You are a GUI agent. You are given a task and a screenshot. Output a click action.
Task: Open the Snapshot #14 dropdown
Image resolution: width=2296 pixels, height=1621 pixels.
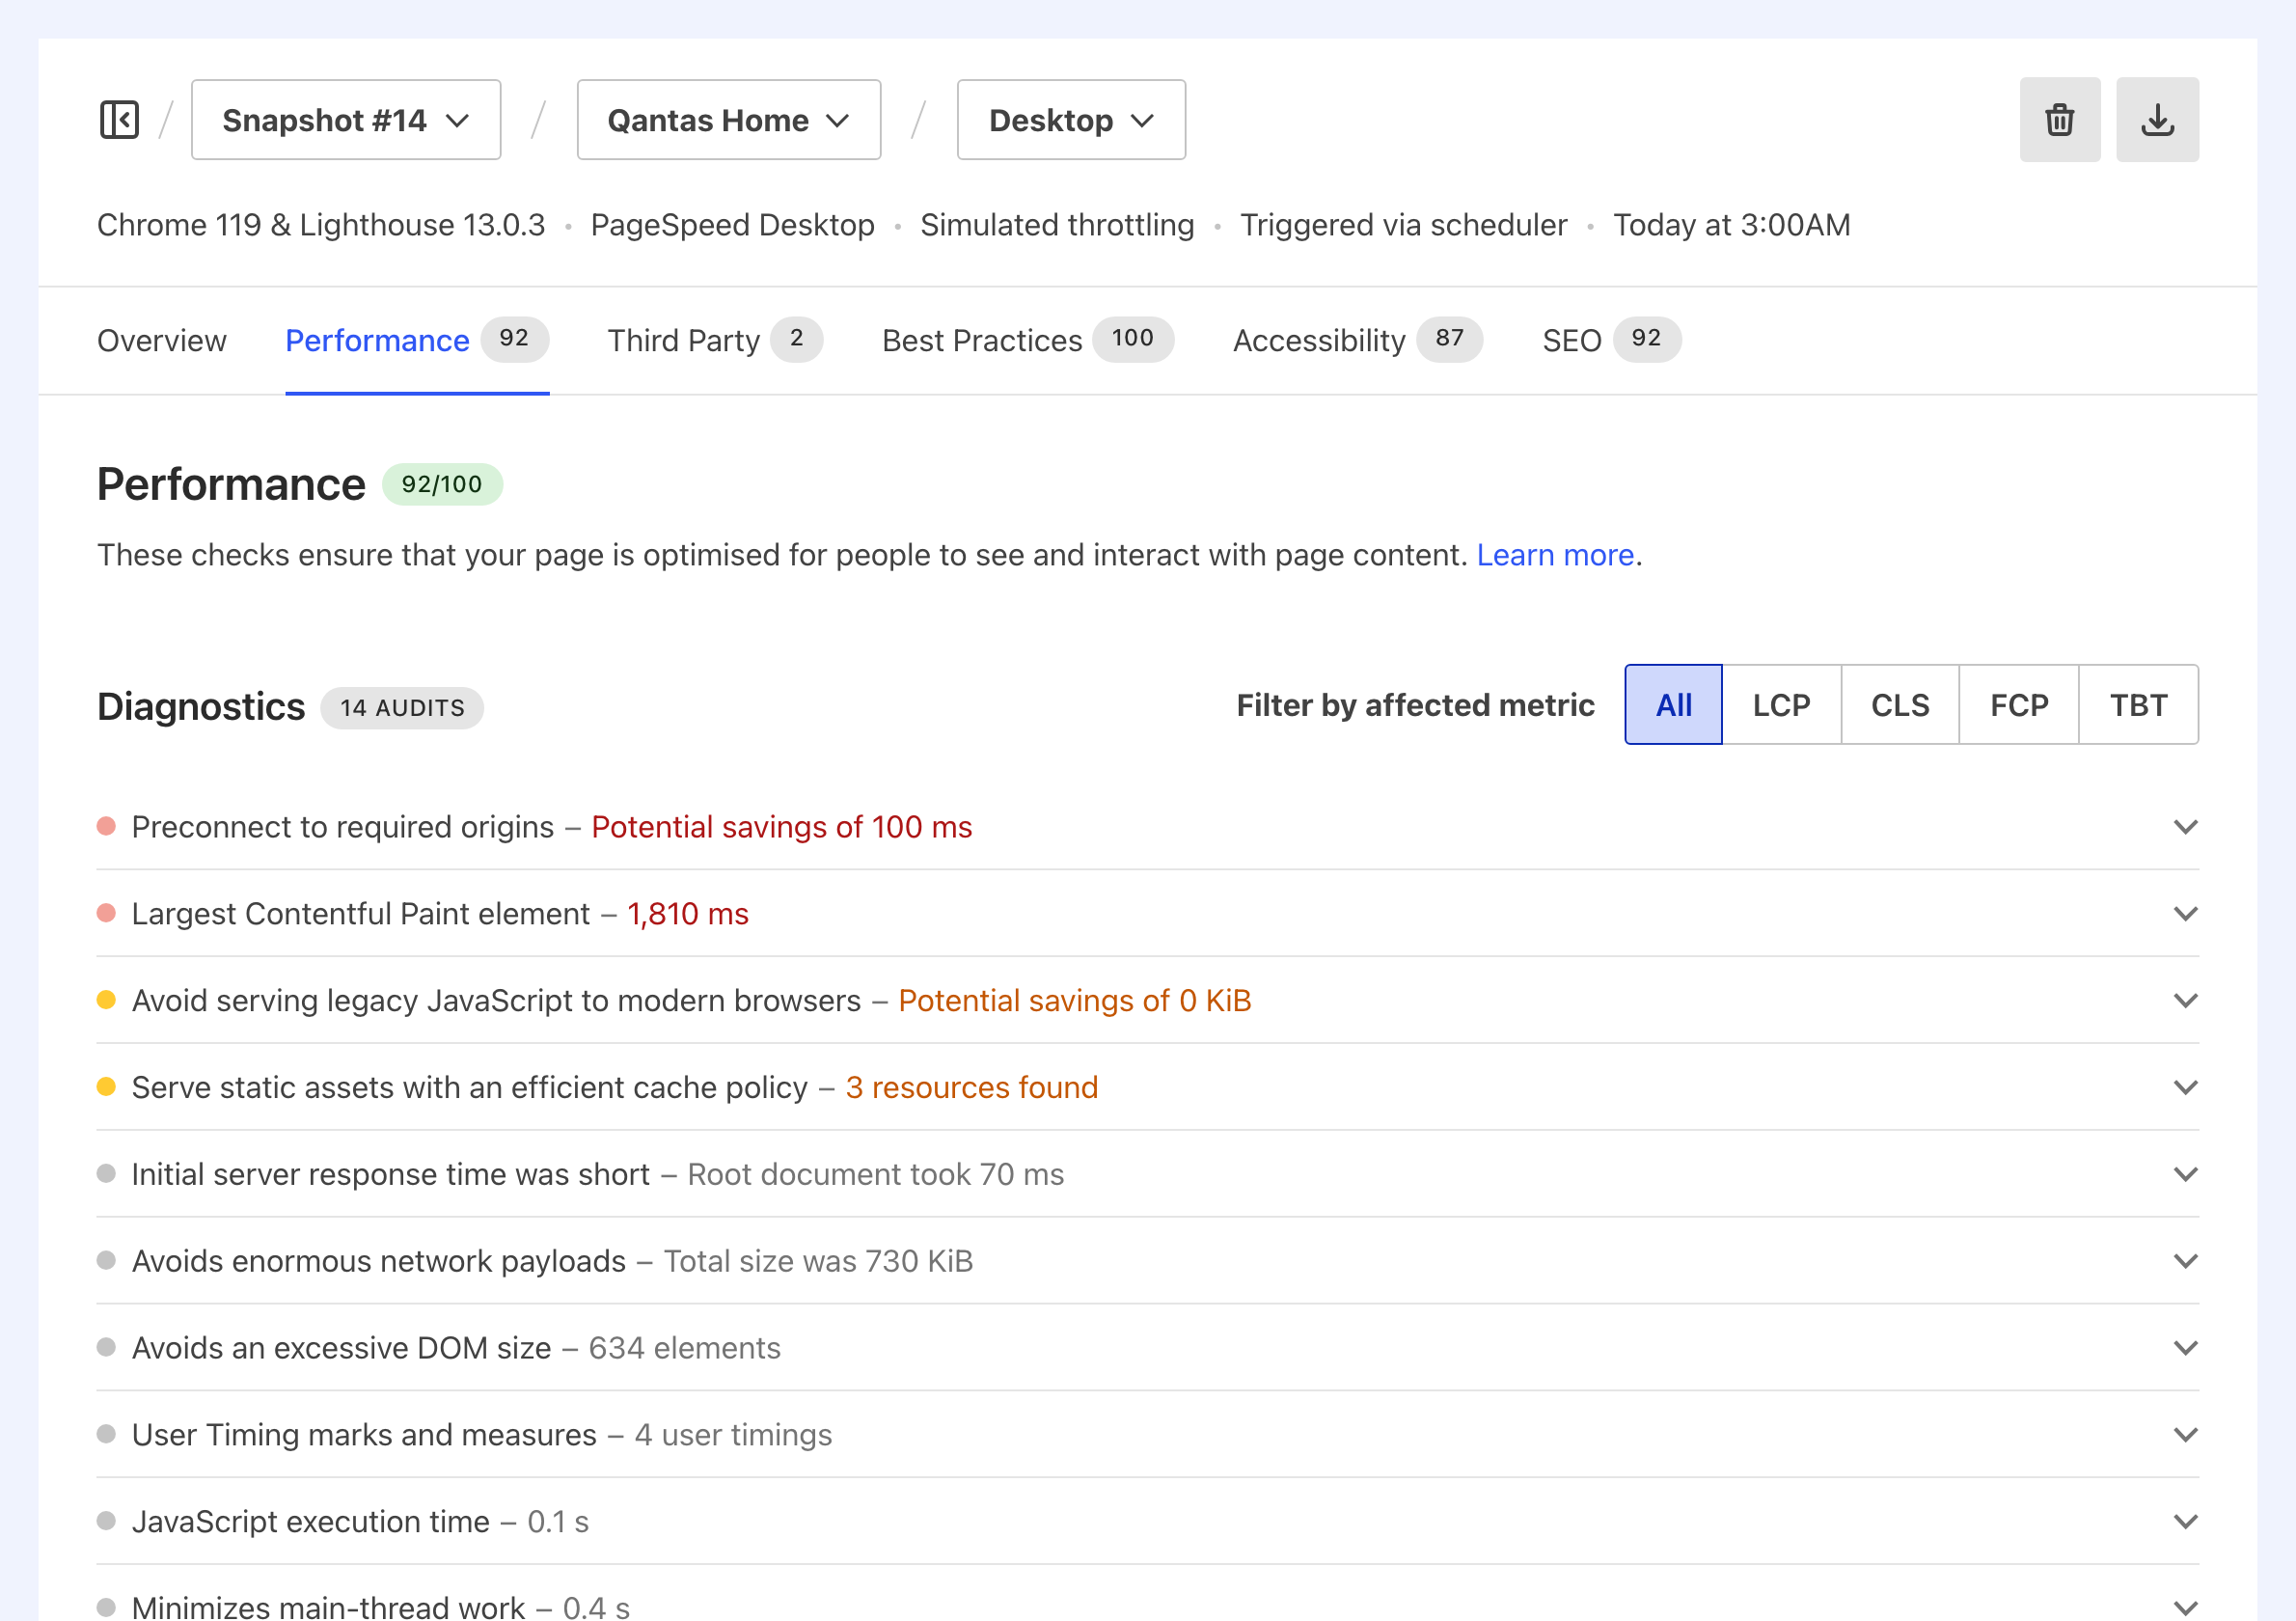pyautogui.click(x=345, y=119)
